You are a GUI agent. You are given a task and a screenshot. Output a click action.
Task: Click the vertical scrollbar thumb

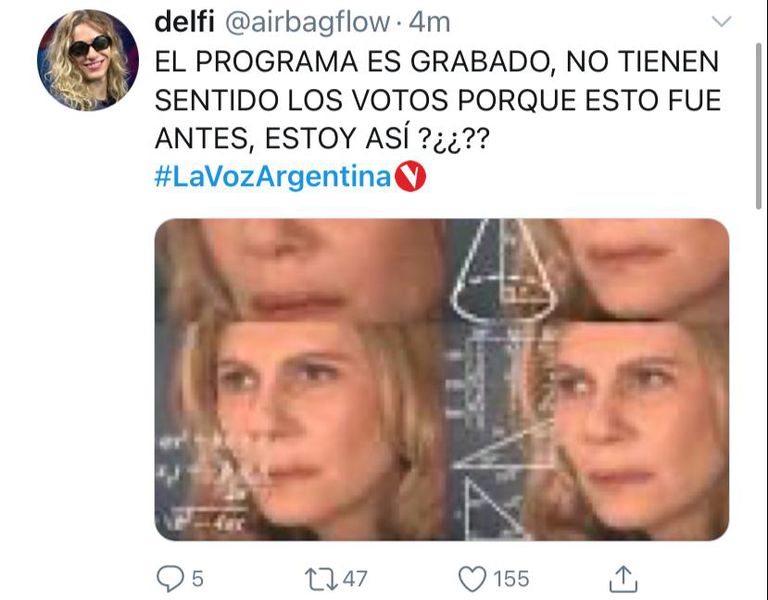pos(759,126)
